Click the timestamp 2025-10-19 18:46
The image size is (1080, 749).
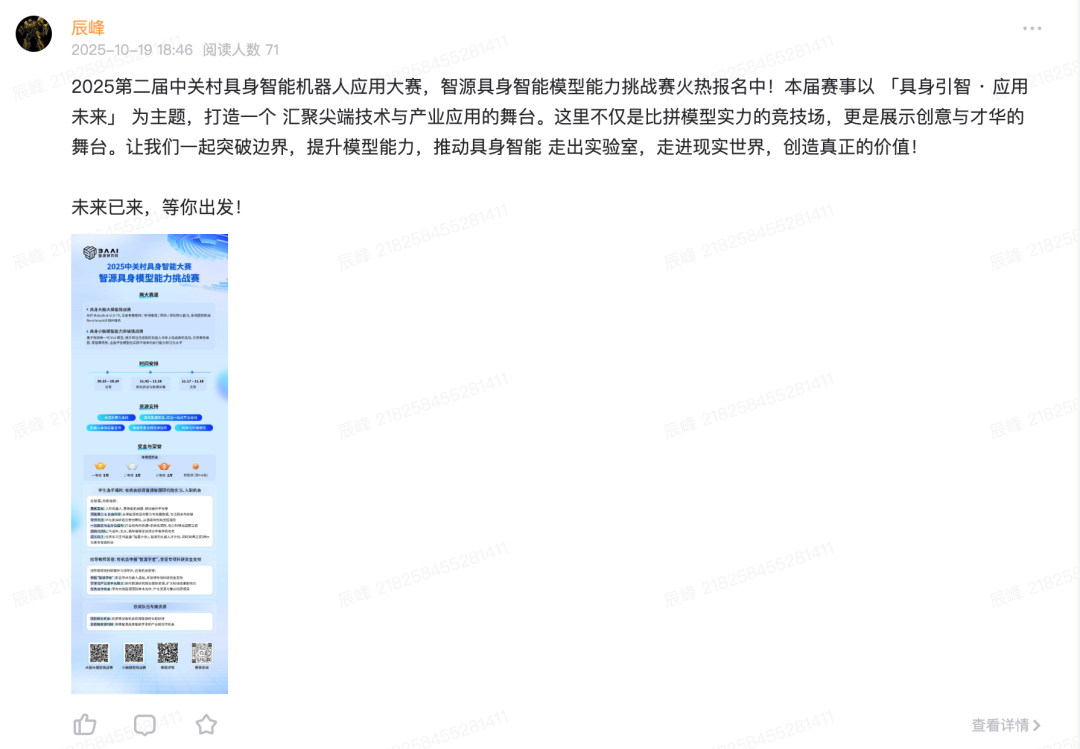click(x=132, y=50)
